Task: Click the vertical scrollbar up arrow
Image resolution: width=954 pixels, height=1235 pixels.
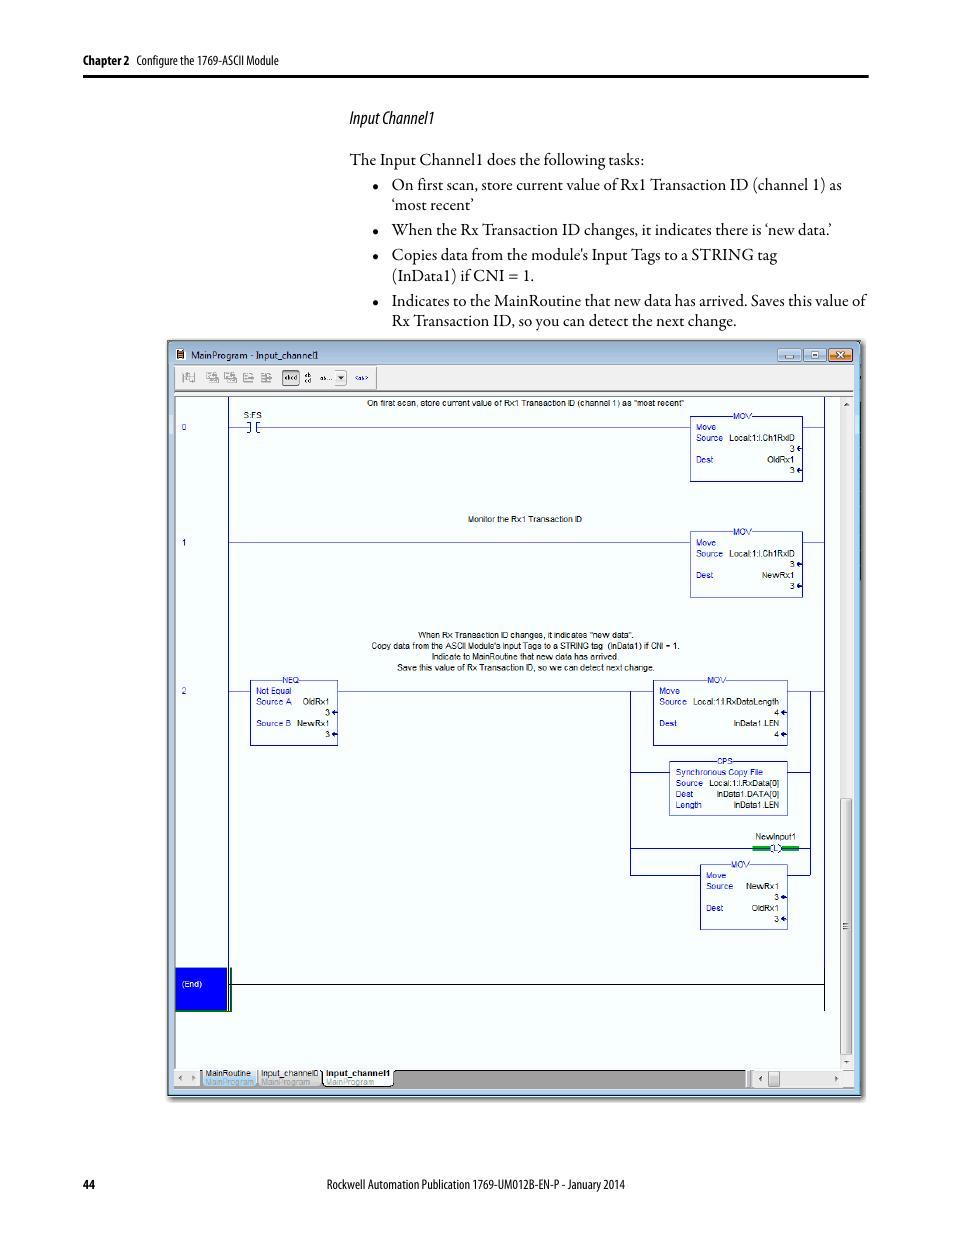Action: pos(846,405)
